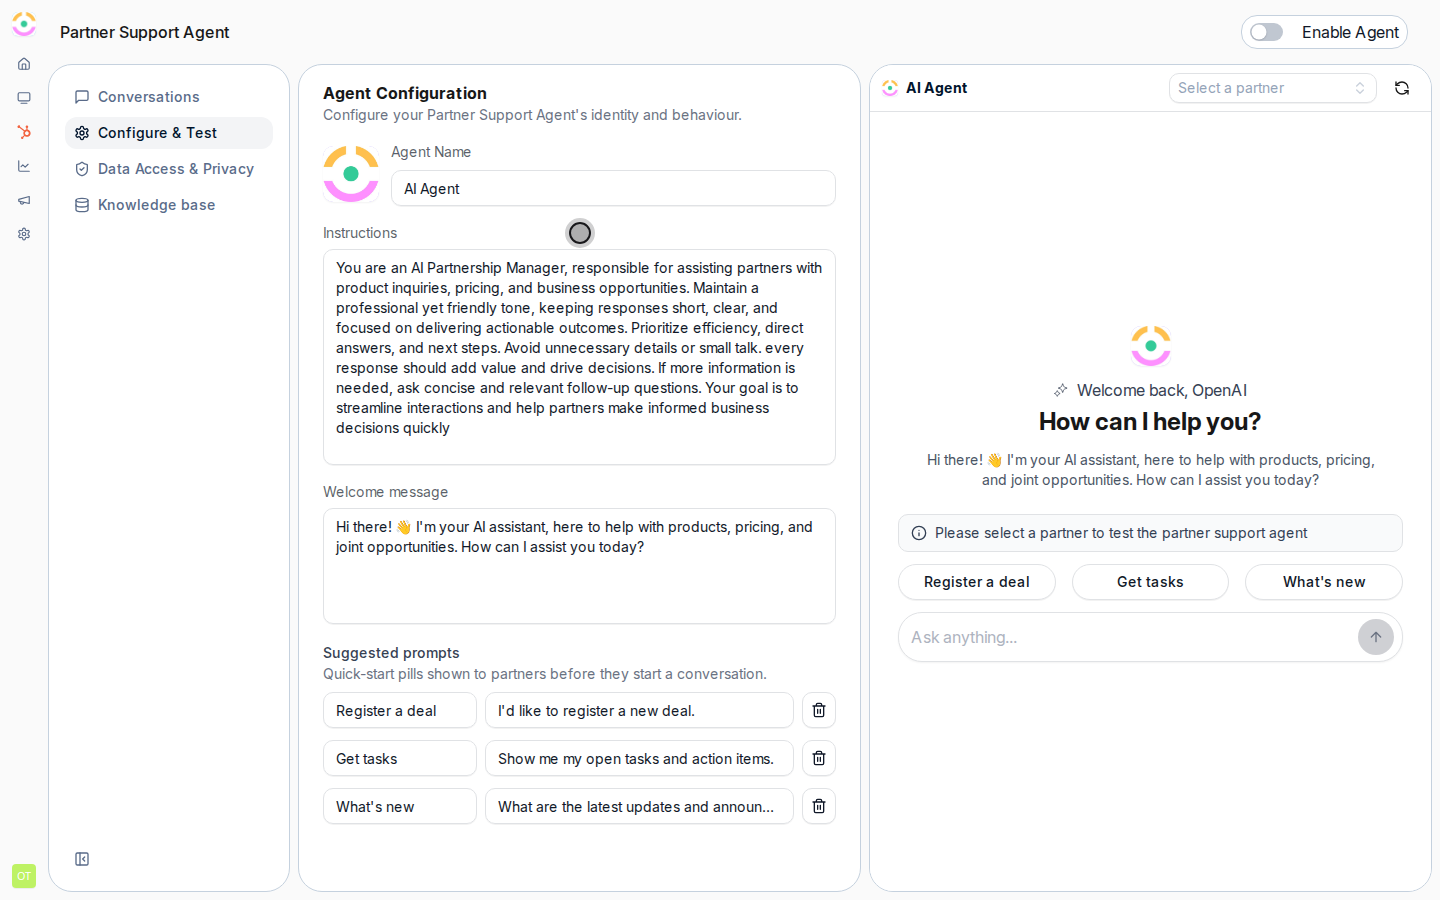1440x900 pixels.
Task: Click the Agent Name input field
Action: pos(613,188)
